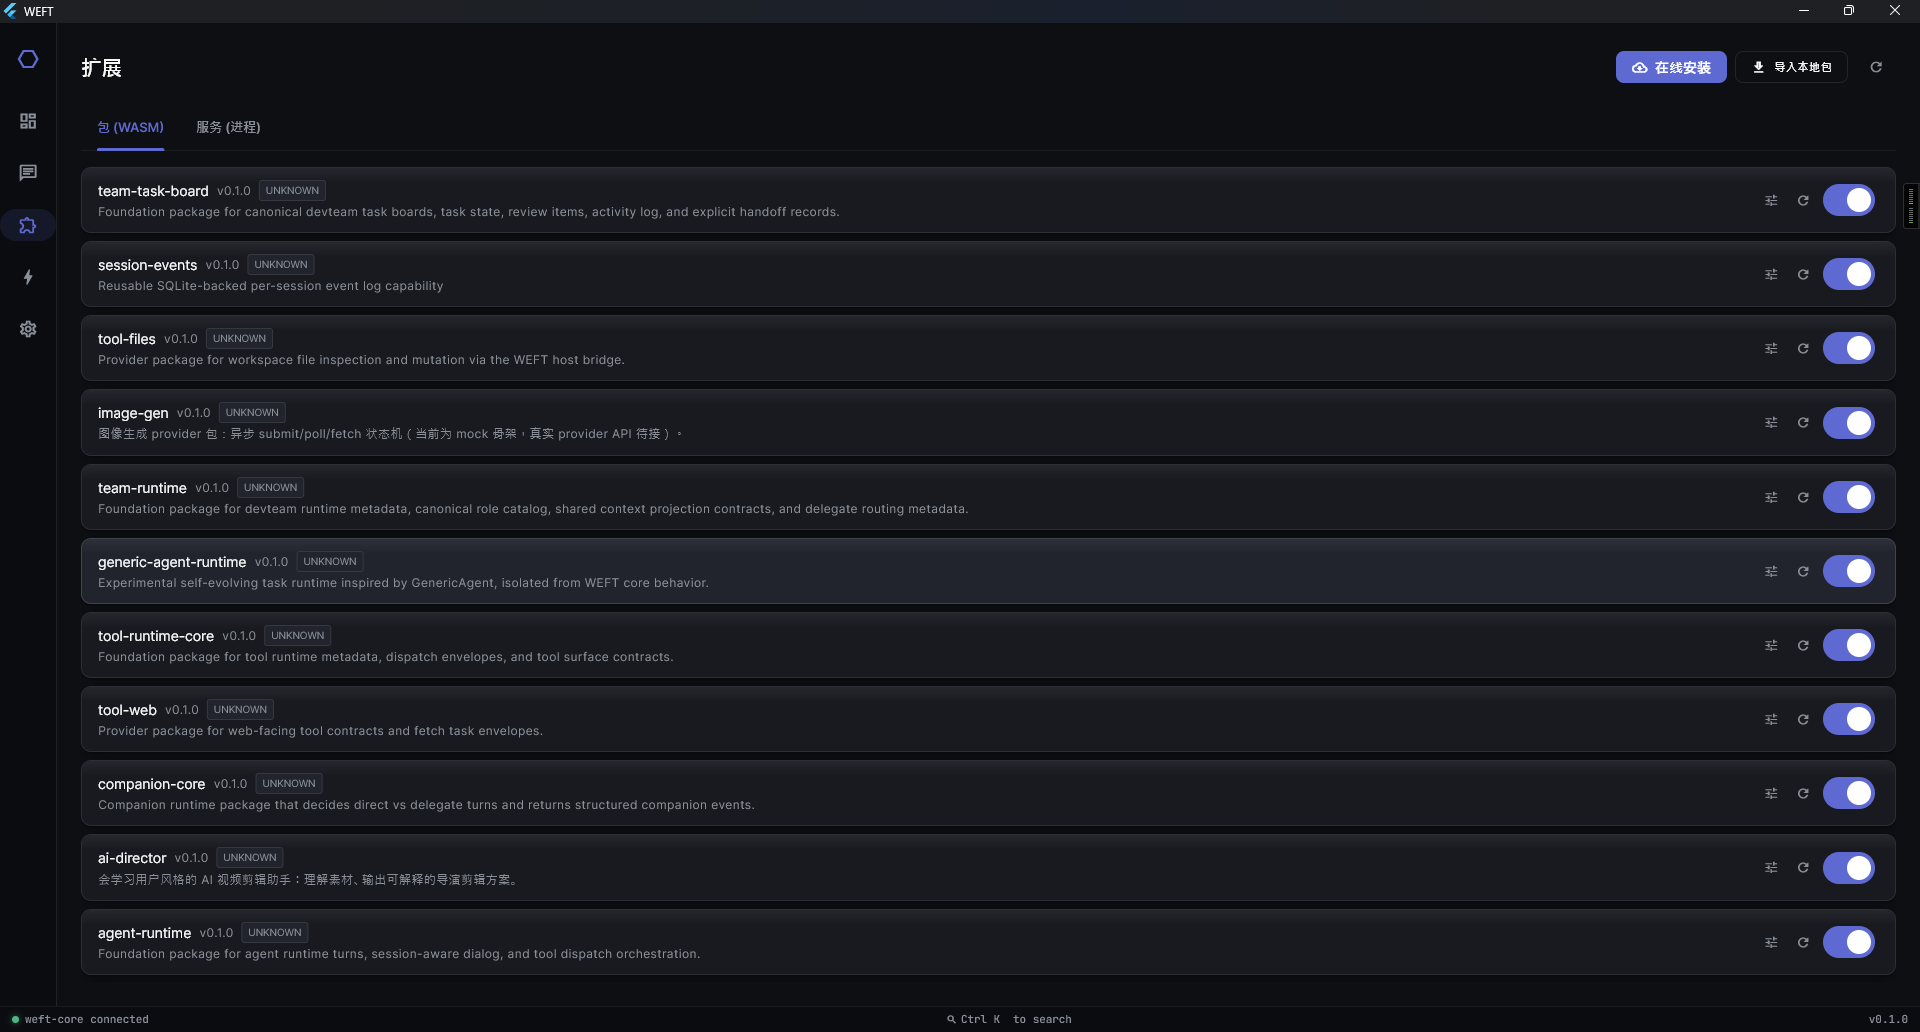This screenshot has height=1032, width=1920.
Task: Open settings sliders for tool-web
Action: pos(1771,719)
